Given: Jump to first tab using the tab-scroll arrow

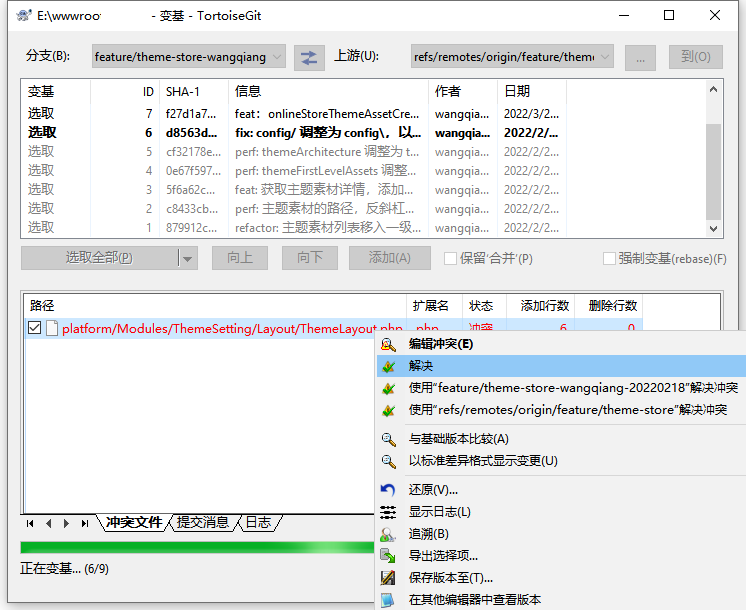Looking at the screenshot, I should coord(30,523).
